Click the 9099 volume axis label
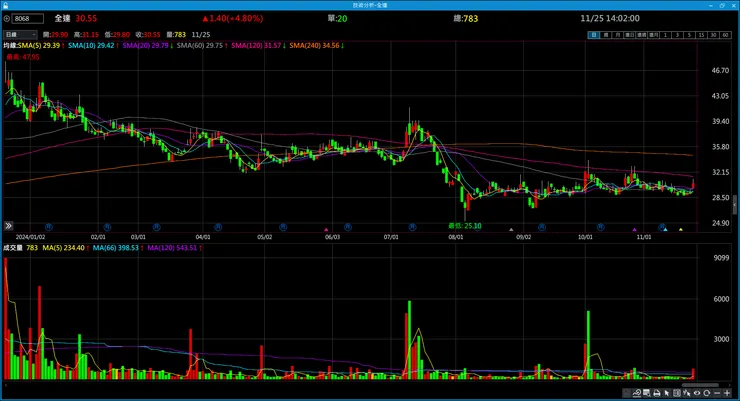 tap(721, 258)
